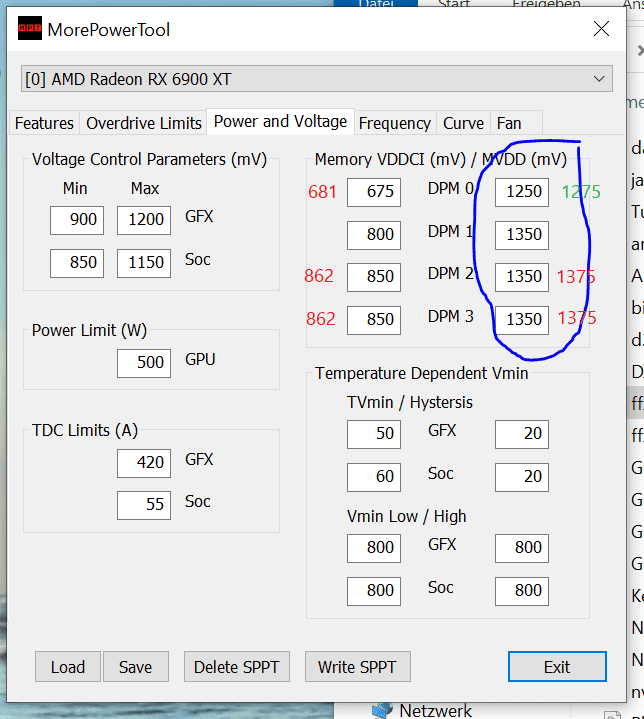Close the MorePowerTool window
Image resolution: width=644 pixels, height=719 pixels.
click(x=601, y=29)
